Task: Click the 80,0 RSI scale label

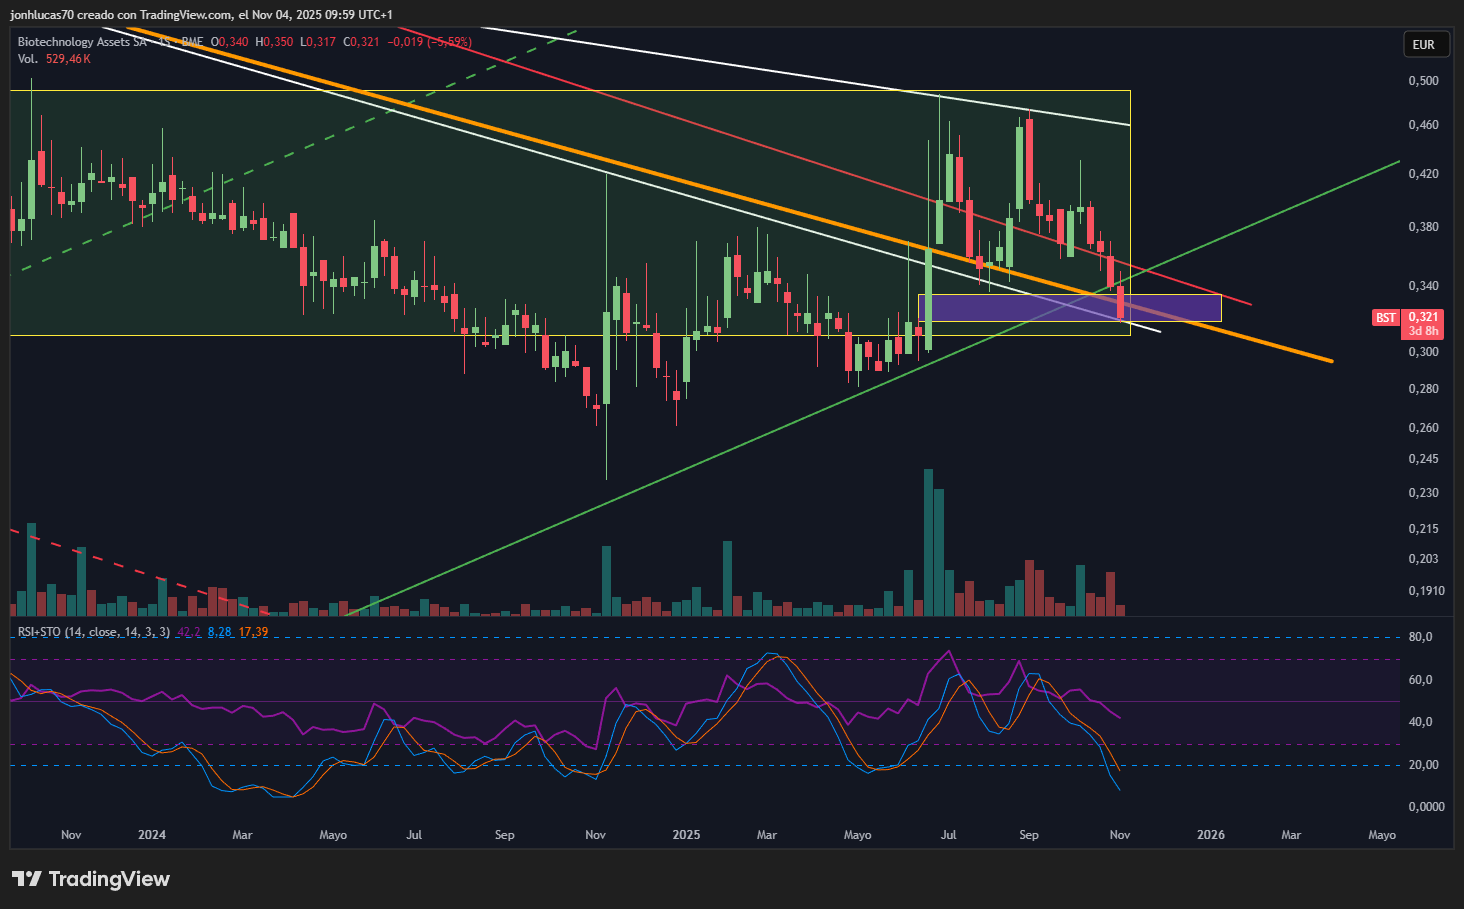Action: click(1420, 637)
